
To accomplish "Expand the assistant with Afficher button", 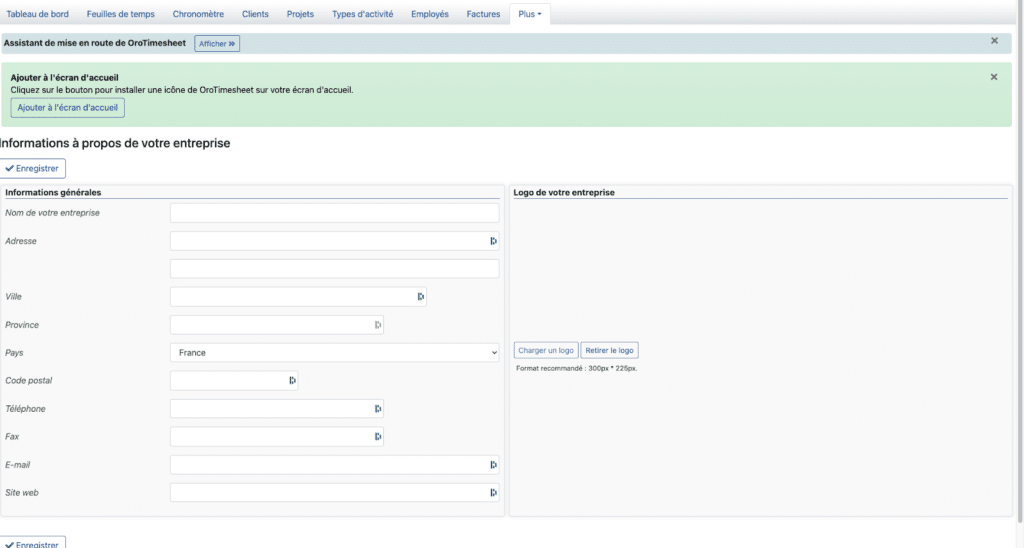I will pyautogui.click(x=217, y=44).
